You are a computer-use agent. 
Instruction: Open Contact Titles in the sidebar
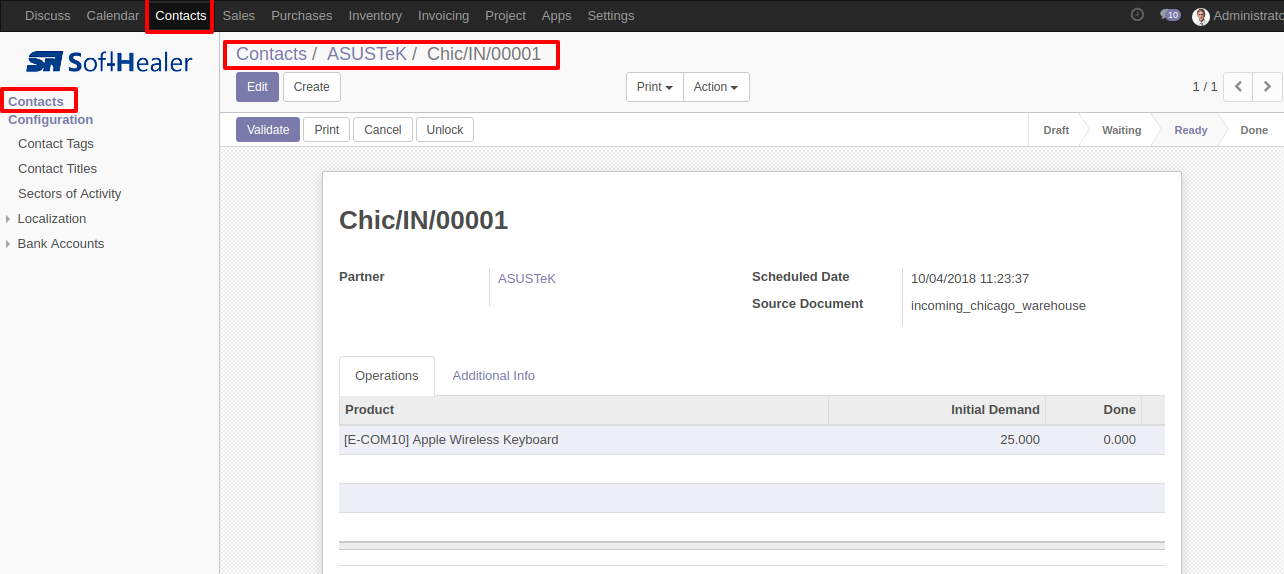click(58, 169)
